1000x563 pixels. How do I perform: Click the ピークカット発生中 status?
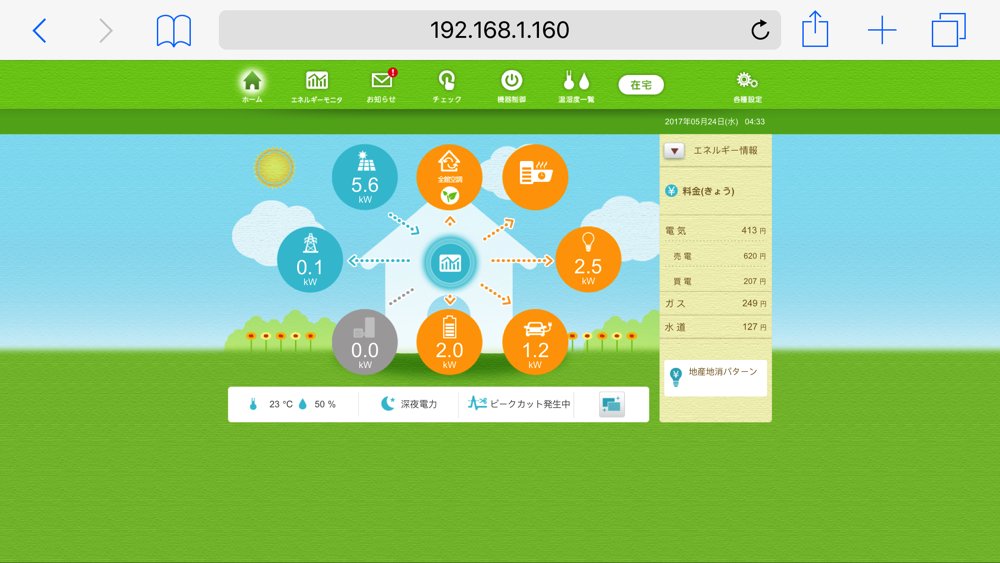(518, 404)
